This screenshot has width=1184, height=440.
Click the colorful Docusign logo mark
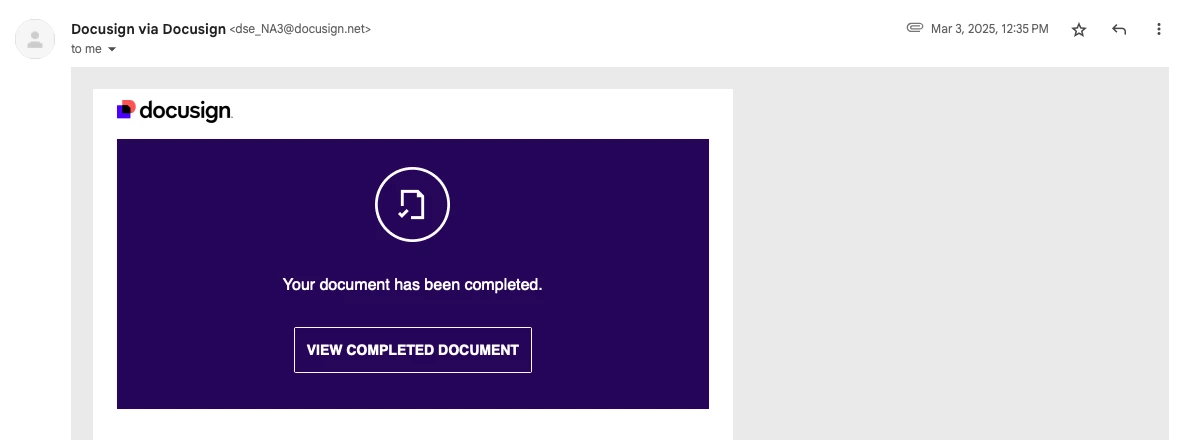tap(126, 109)
